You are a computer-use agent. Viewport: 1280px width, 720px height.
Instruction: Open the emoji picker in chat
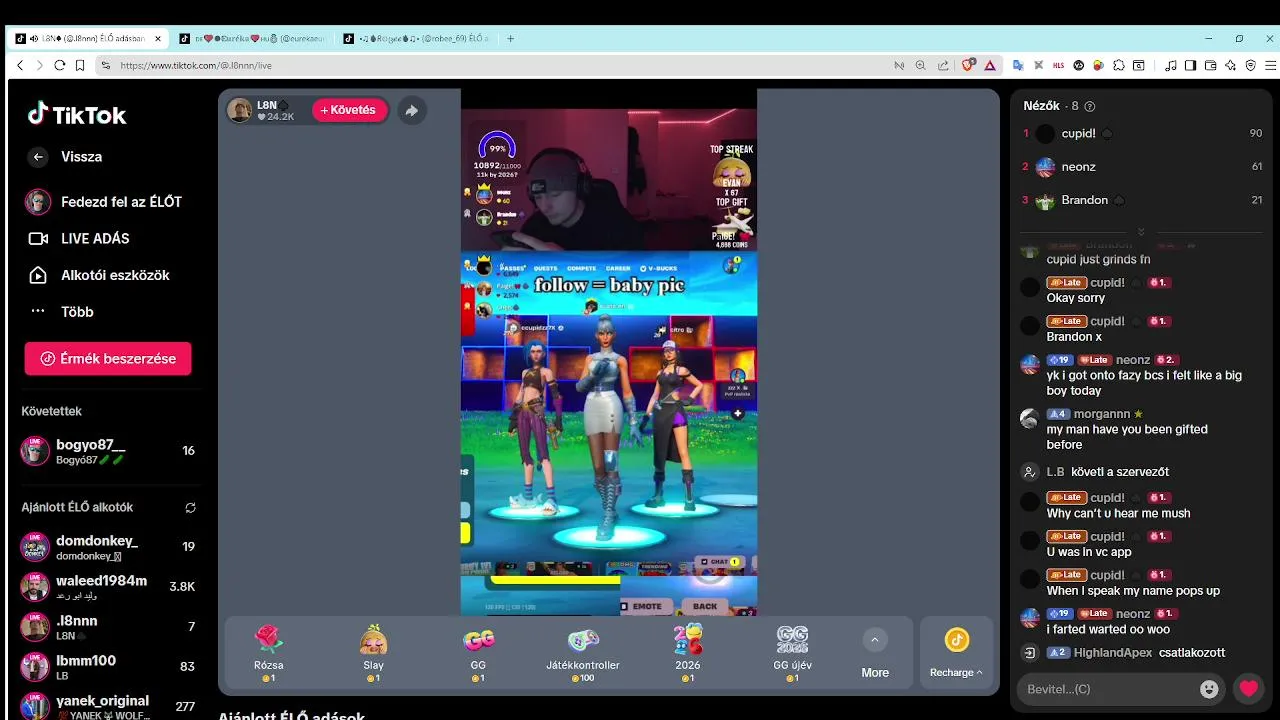click(1209, 689)
